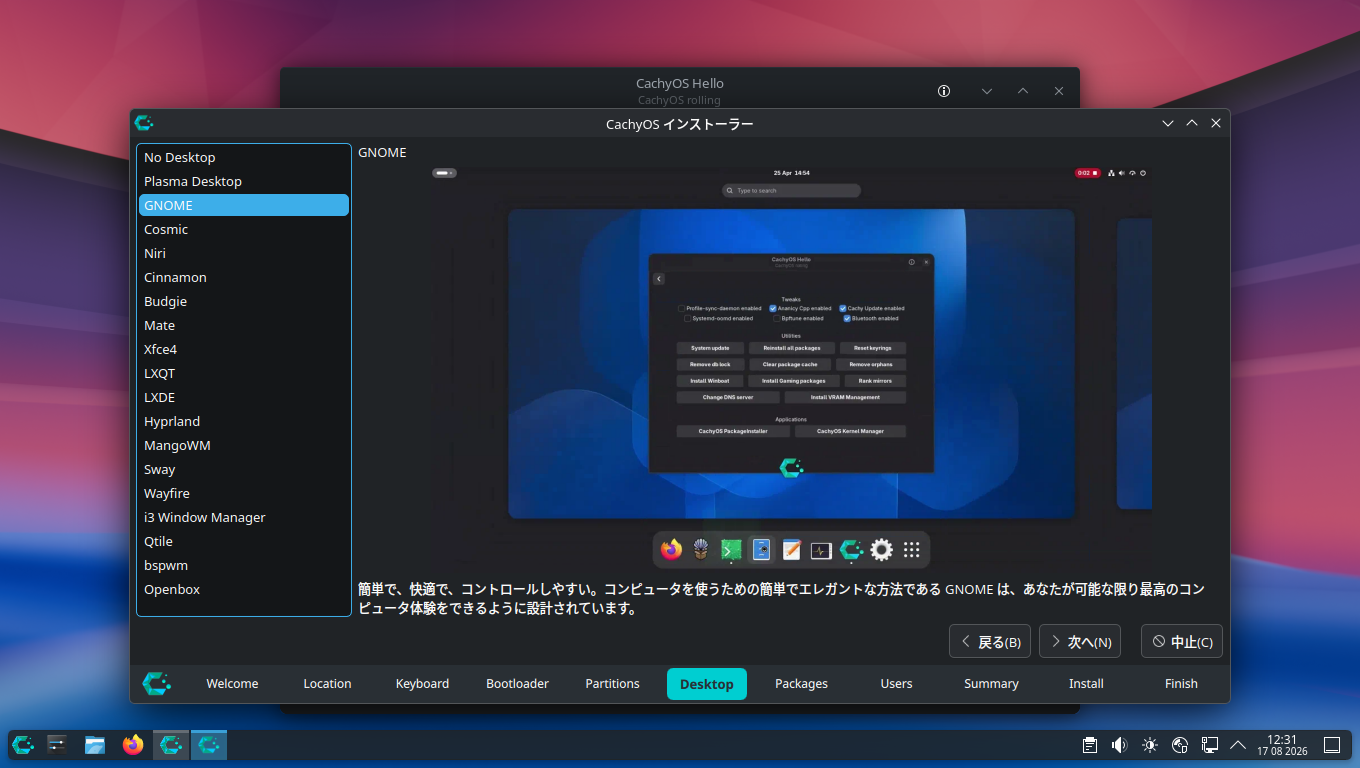1360x768 pixels.
Task: Choose the "Sway" entry
Action: tap(244, 469)
